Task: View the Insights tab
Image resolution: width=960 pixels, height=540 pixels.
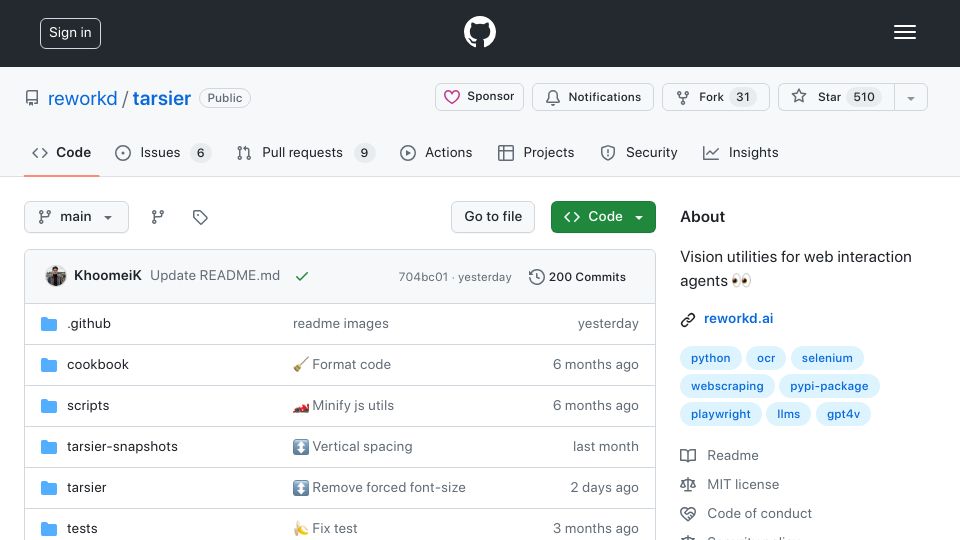Action: (x=741, y=152)
